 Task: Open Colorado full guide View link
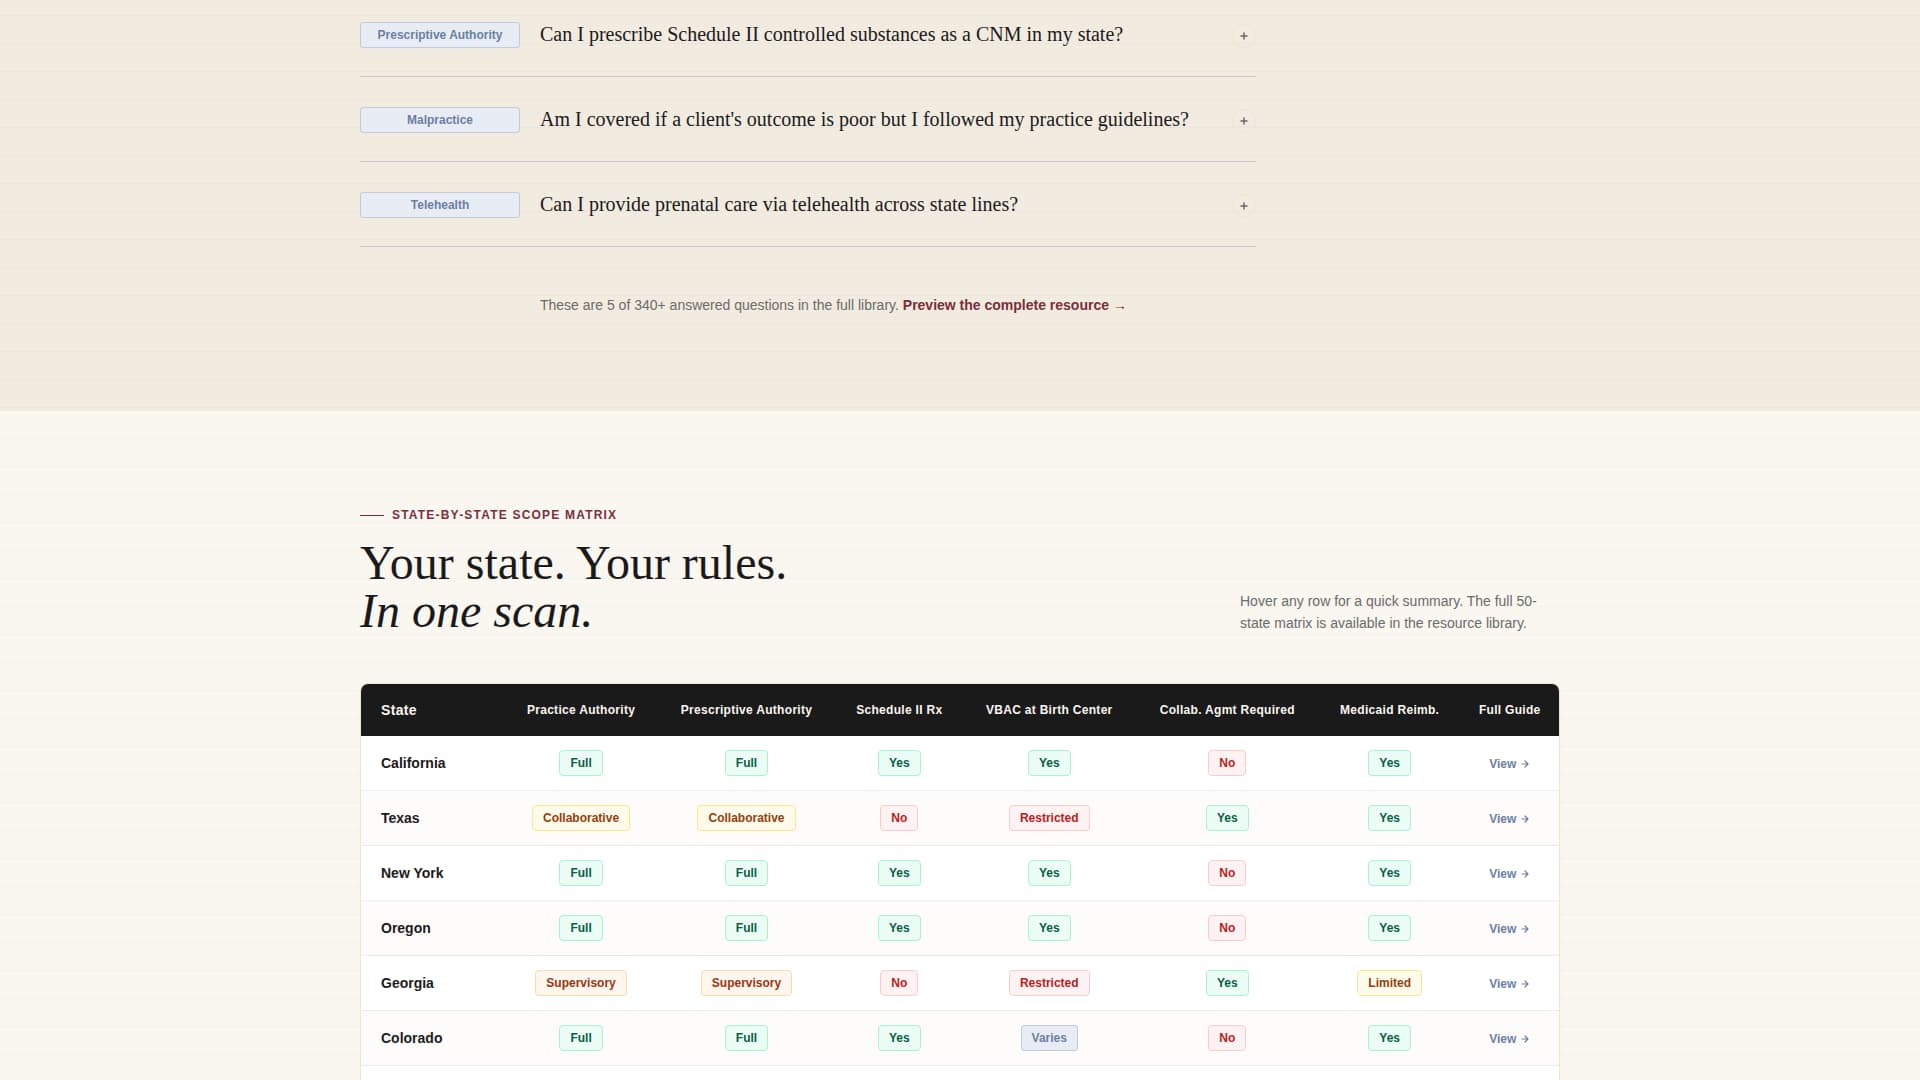[x=1509, y=1039]
